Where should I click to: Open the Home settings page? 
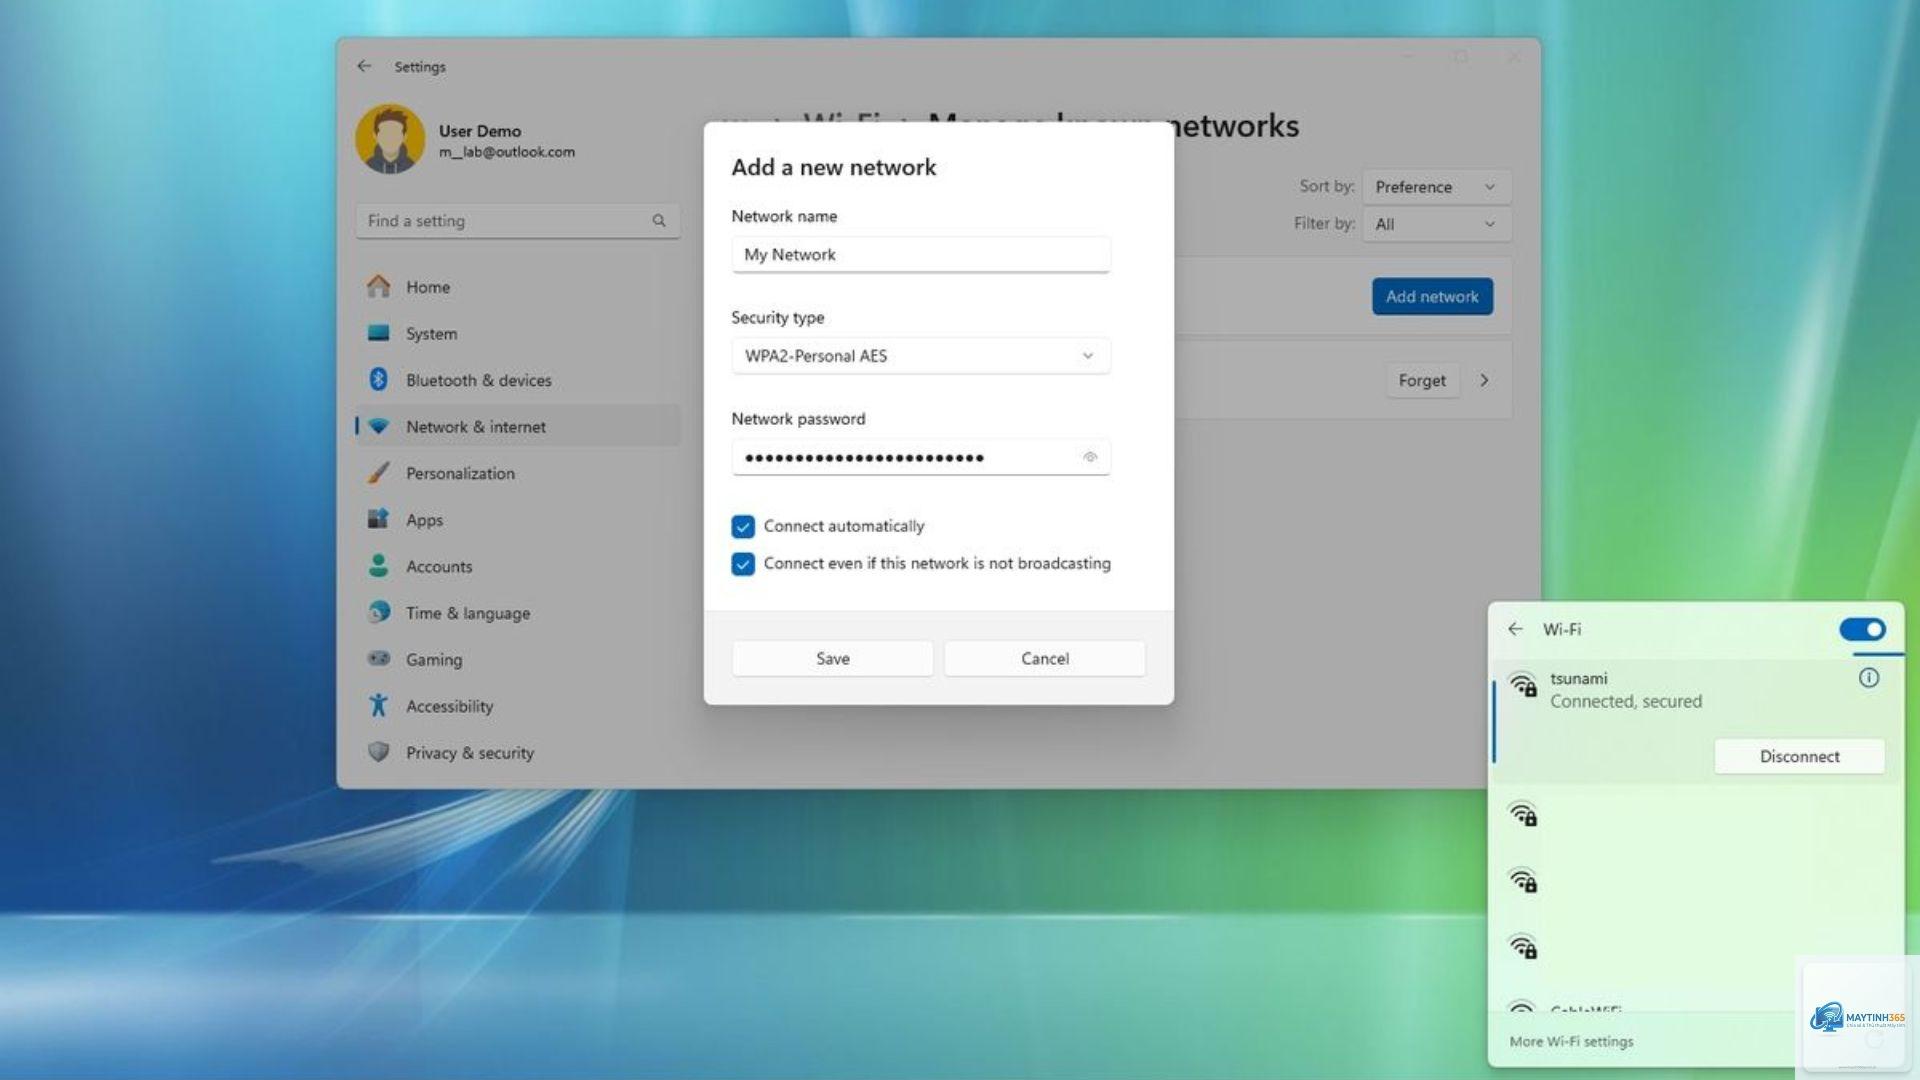tap(518, 287)
